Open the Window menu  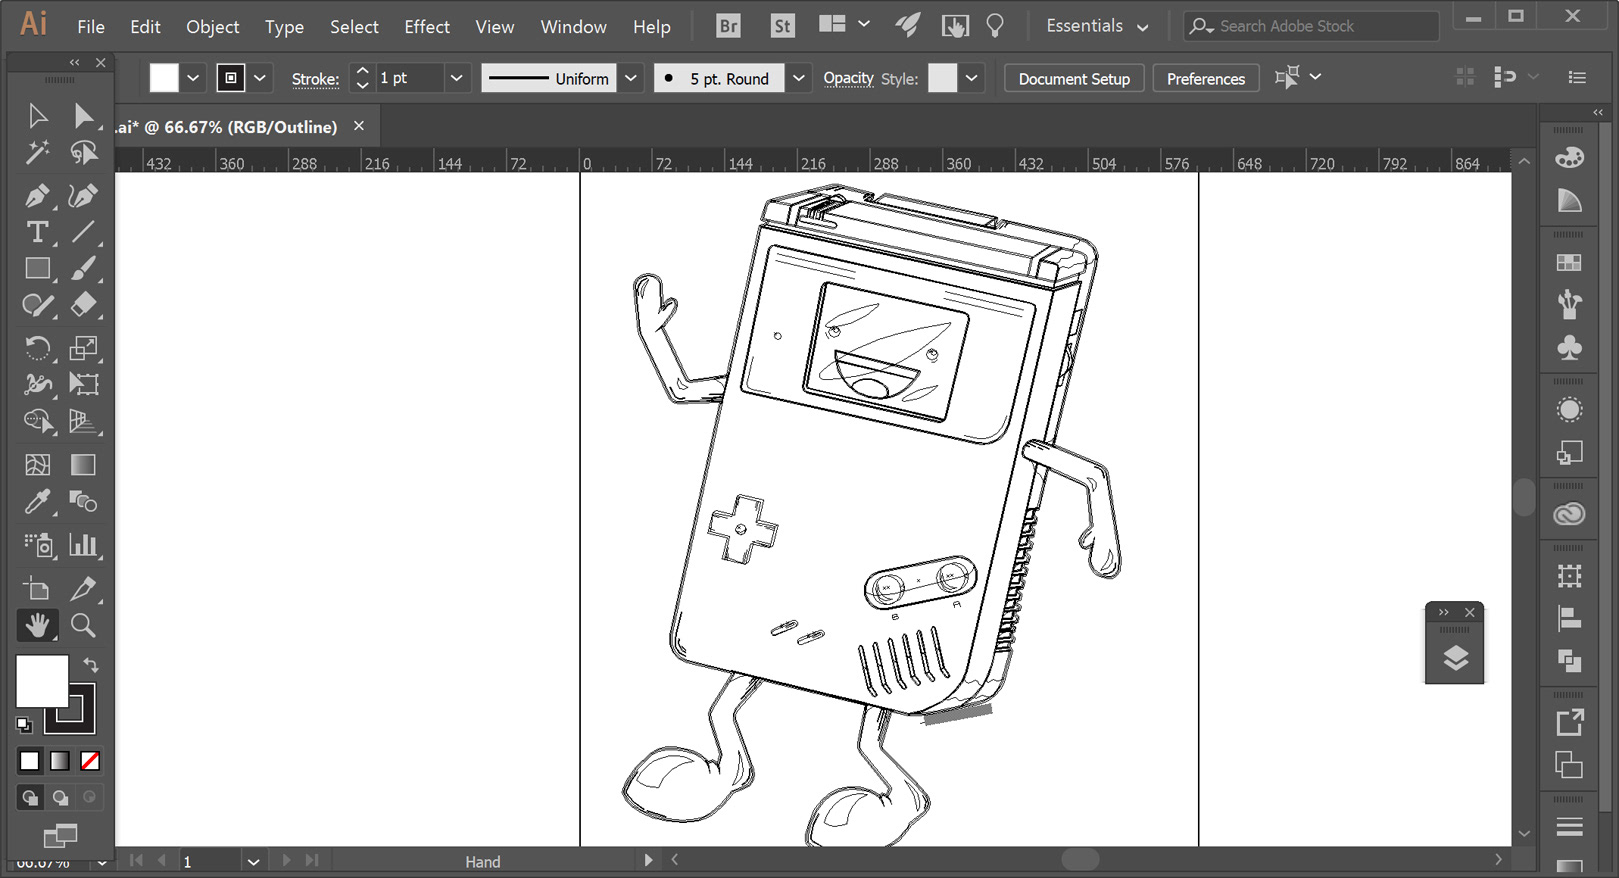pos(574,27)
